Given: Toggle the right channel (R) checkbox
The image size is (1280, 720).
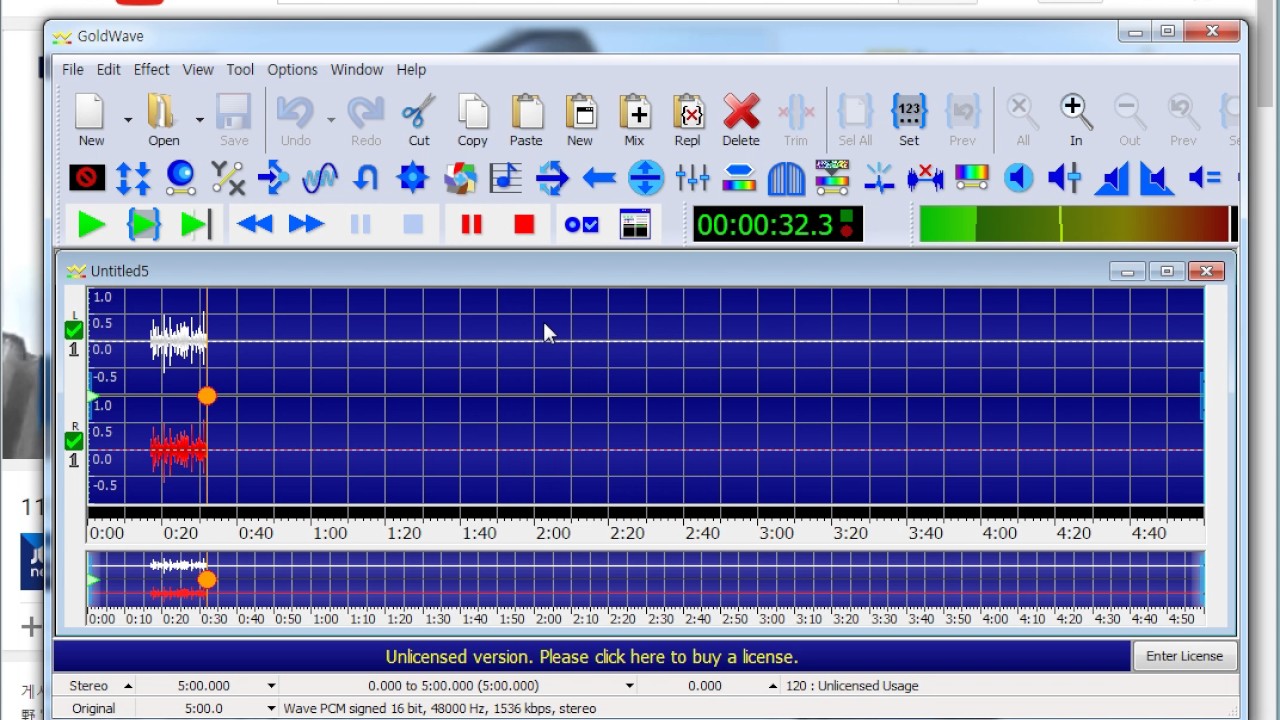Looking at the screenshot, I should [74, 441].
